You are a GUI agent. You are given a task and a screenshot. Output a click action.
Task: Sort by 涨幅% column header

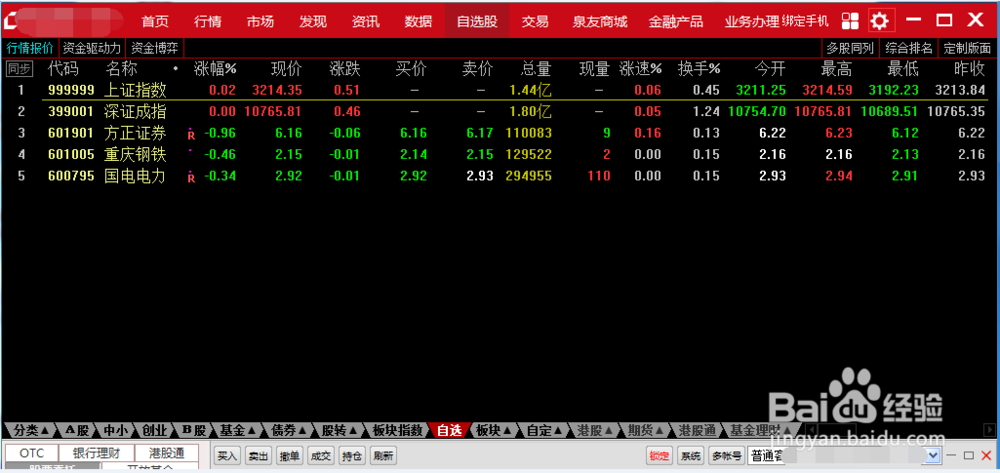click(215, 69)
